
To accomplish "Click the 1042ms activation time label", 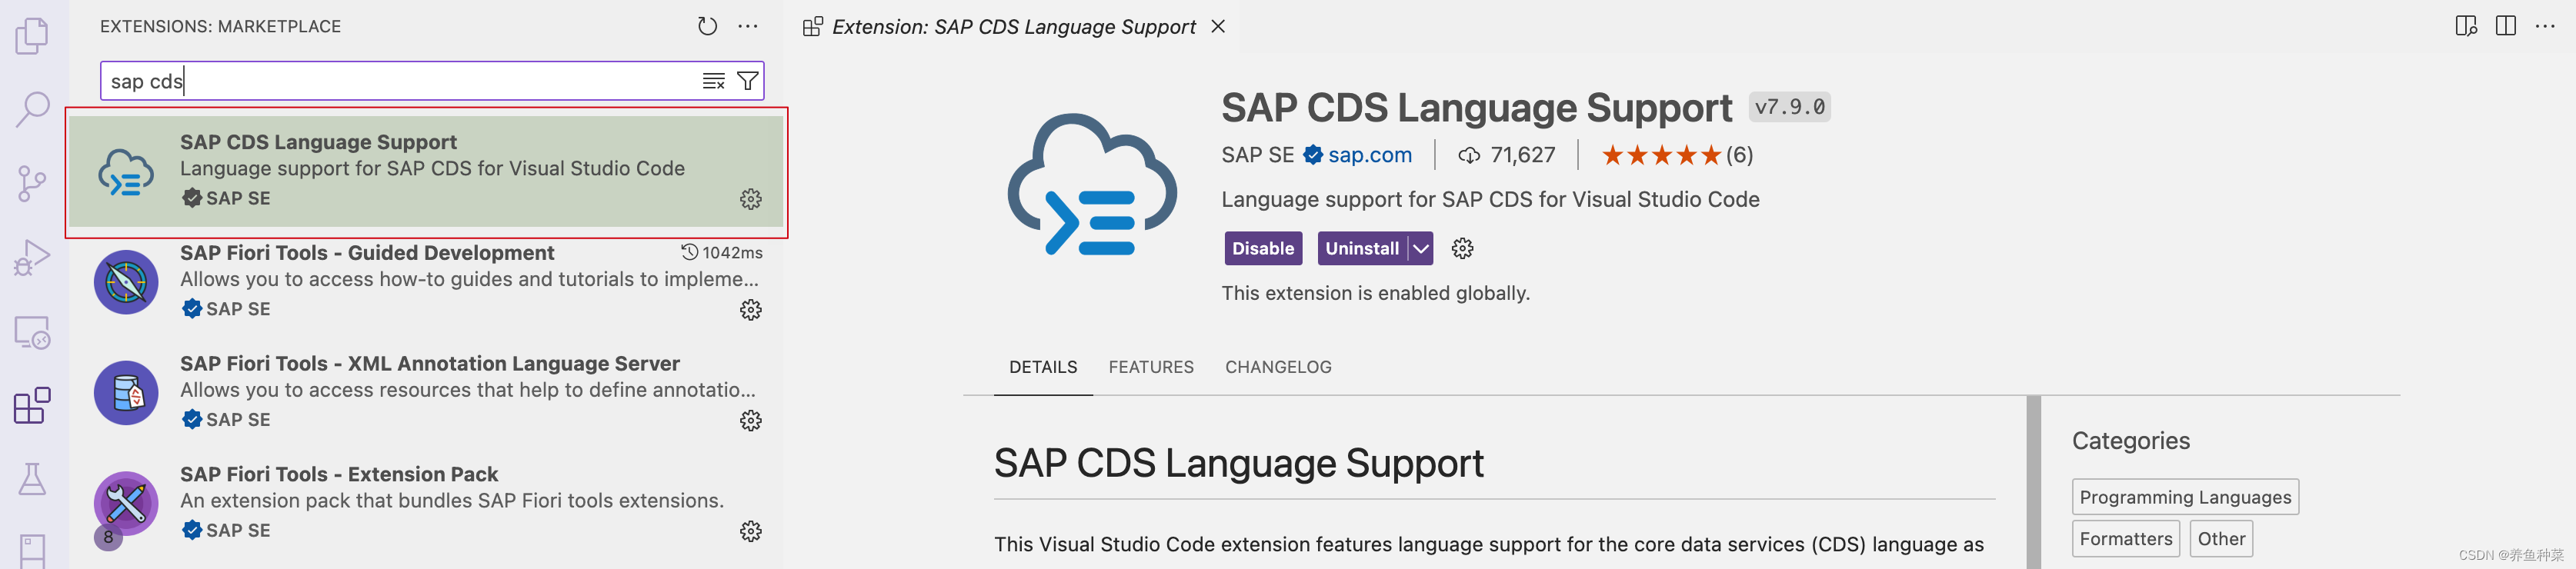I will tap(722, 253).
